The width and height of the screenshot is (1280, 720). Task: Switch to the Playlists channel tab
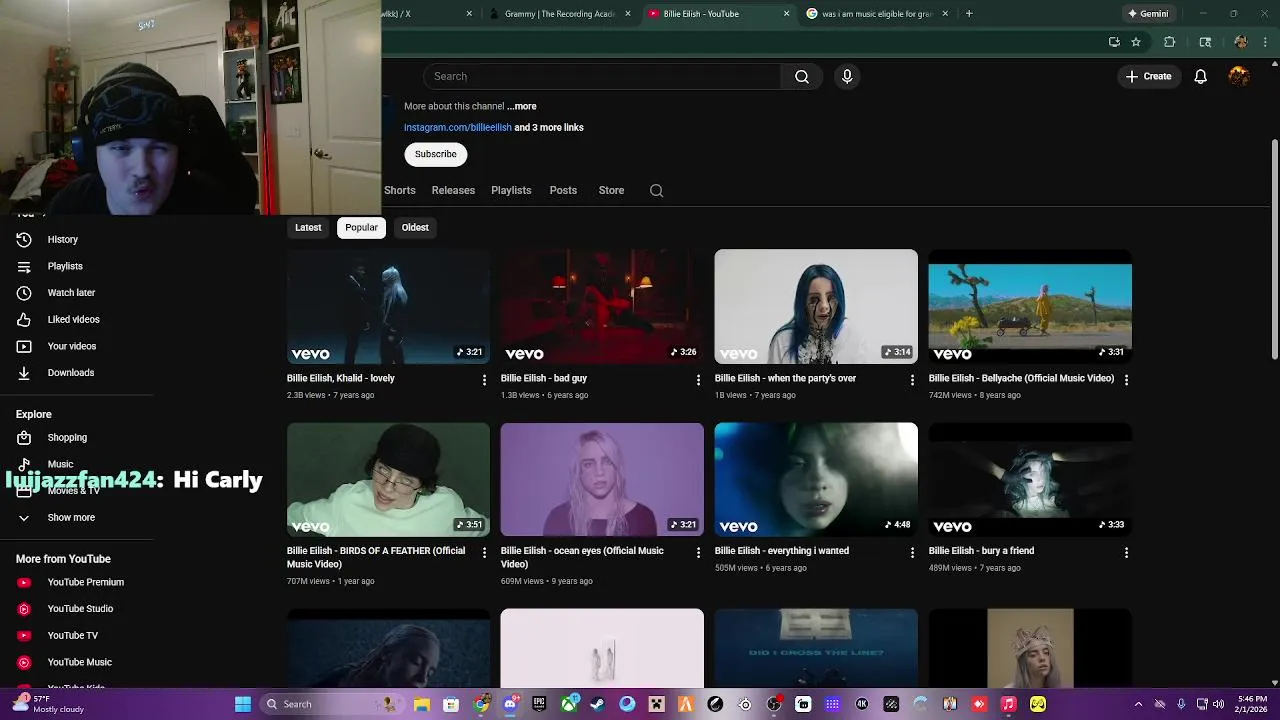[511, 190]
